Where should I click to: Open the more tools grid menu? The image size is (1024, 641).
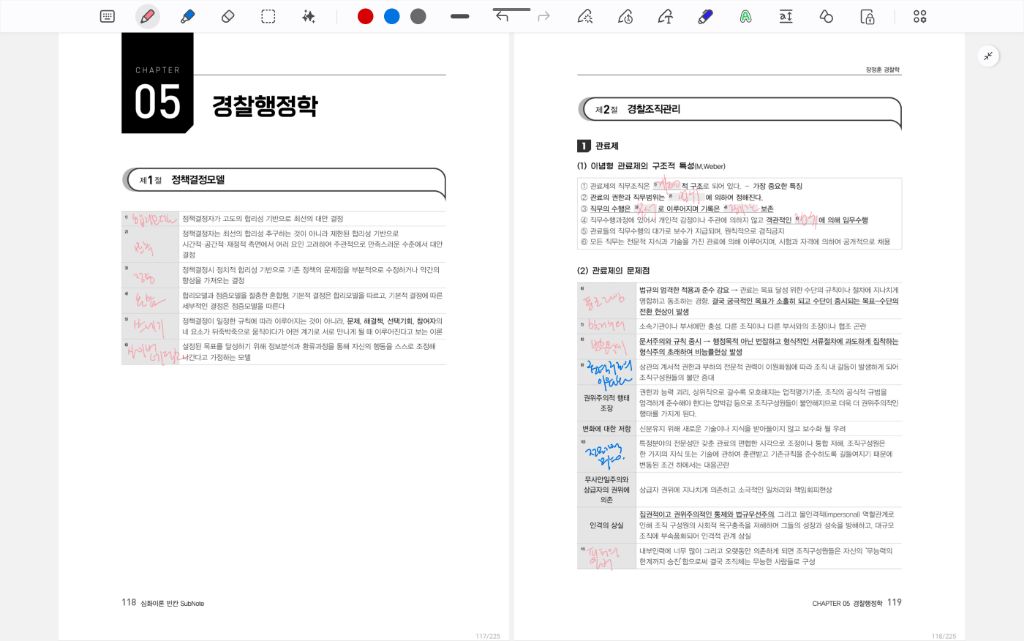click(920, 16)
